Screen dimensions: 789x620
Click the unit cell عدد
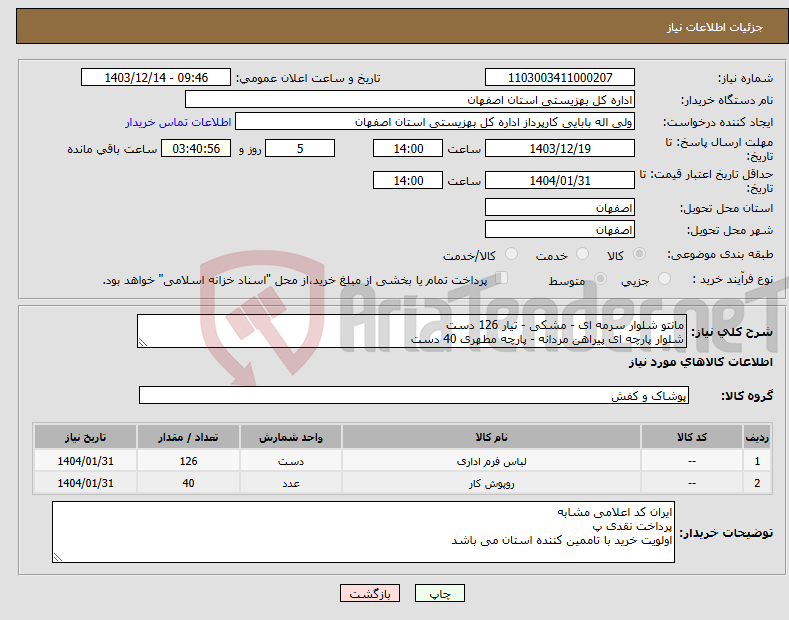[291, 483]
